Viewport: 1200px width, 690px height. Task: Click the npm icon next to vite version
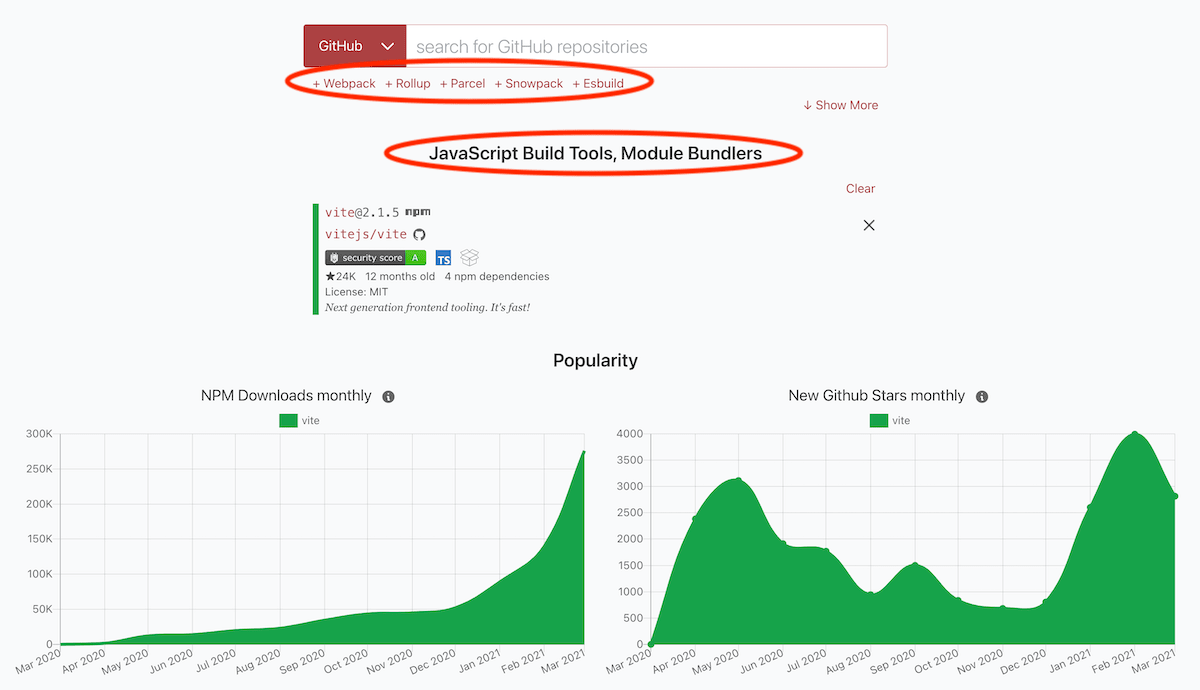pyautogui.click(x=417, y=212)
